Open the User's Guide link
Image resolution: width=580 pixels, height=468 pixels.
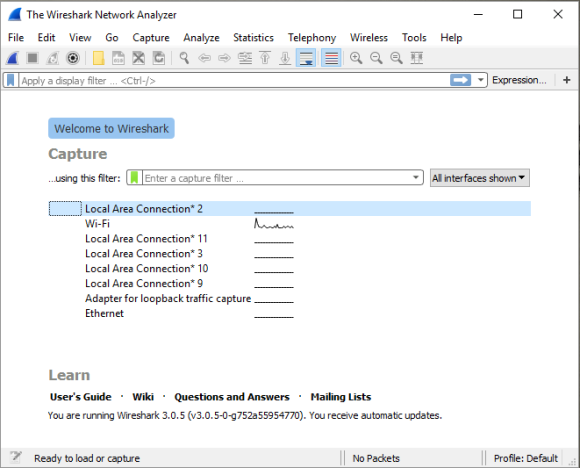[81, 397]
